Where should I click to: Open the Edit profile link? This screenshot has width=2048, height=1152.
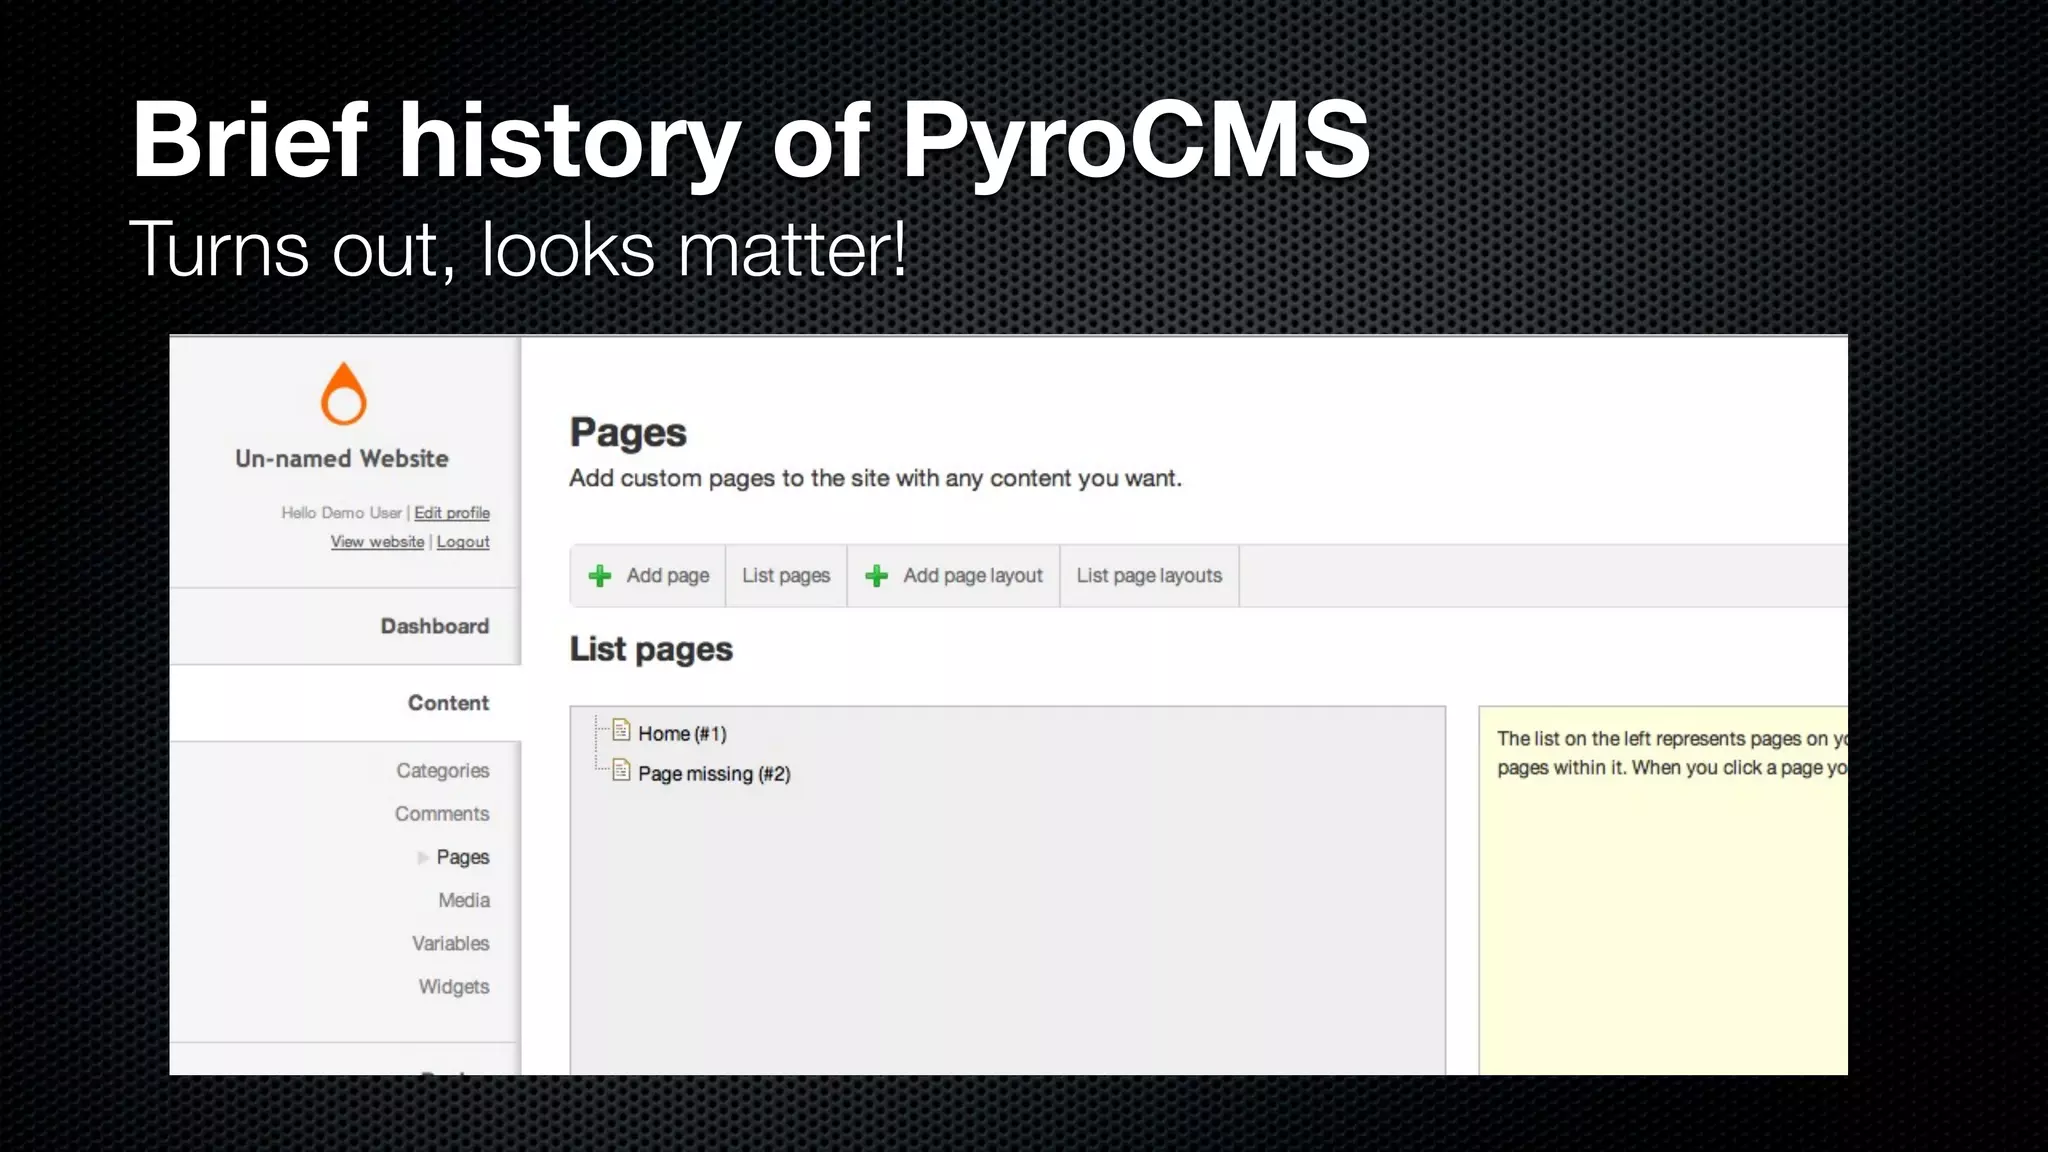click(452, 513)
